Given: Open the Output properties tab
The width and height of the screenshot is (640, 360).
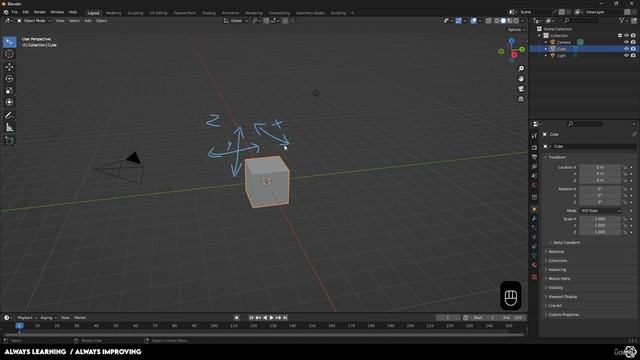Looking at the screenshot, I should 534,157.
